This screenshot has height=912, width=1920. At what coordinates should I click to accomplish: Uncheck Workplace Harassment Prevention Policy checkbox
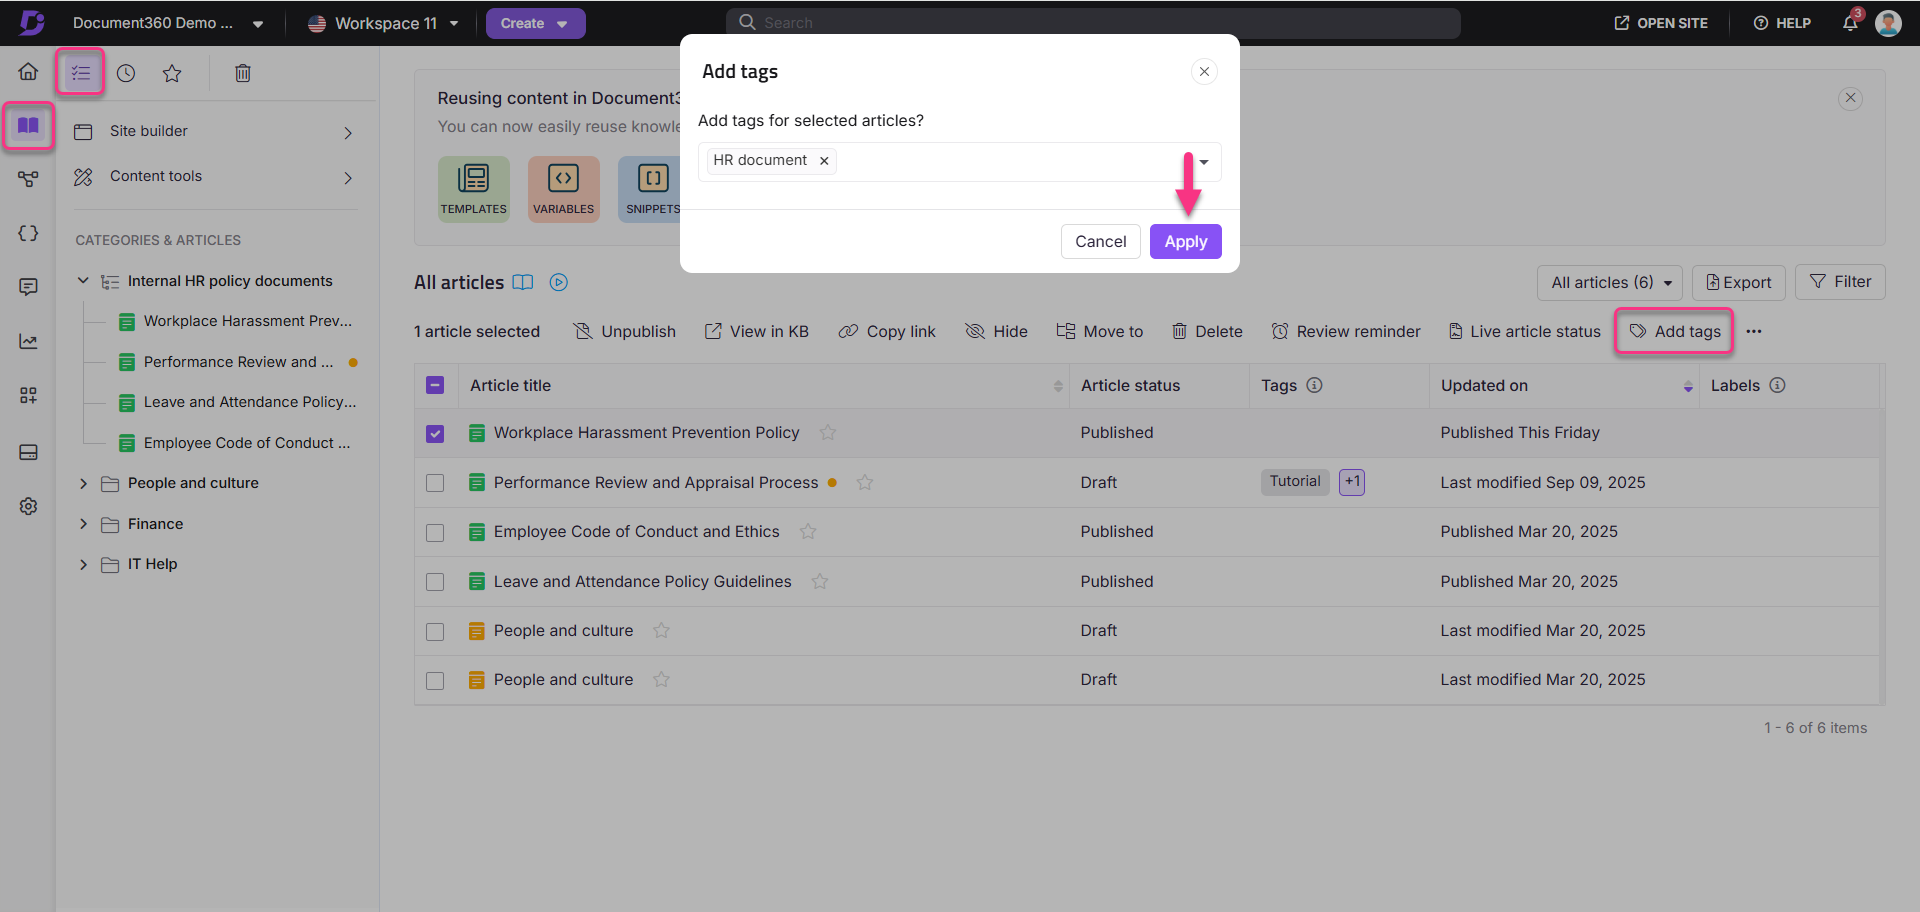[435, 434]
